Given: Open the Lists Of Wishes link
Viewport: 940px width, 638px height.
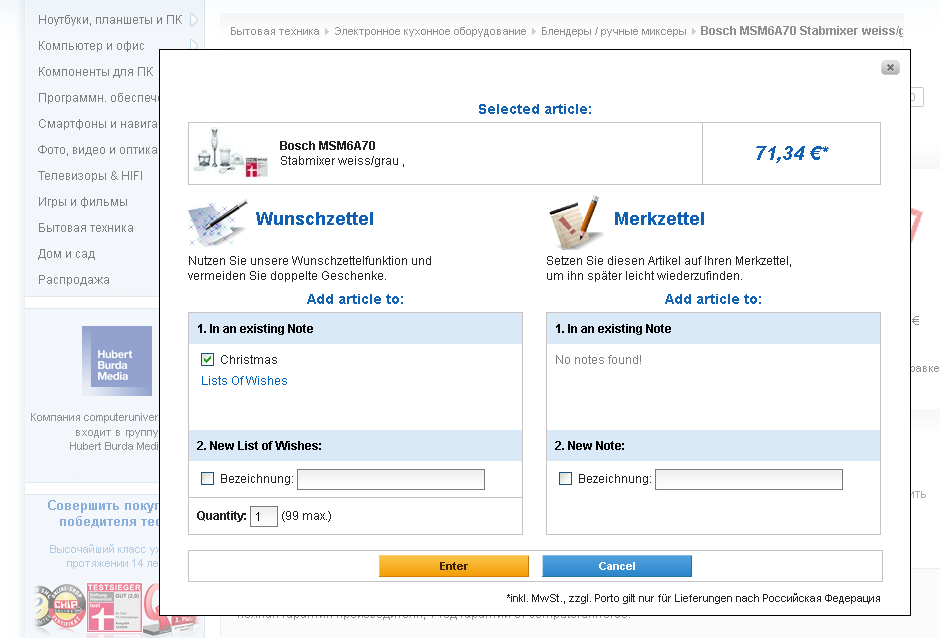Looking at the screenshot, I should click(x=244, y=381).
